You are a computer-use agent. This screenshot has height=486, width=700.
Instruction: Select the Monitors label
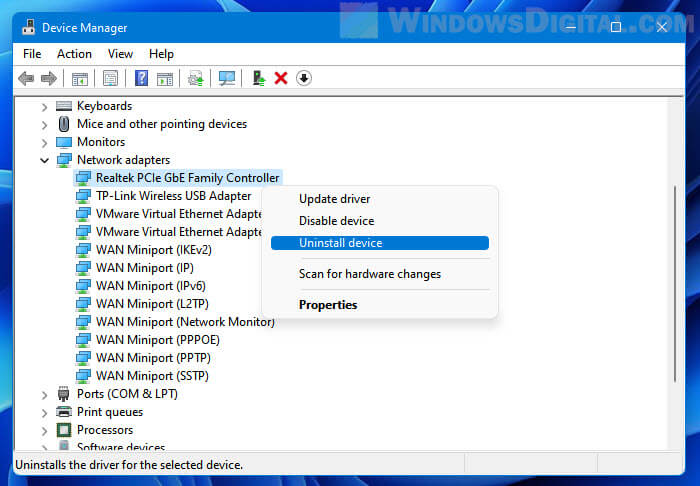101,142
